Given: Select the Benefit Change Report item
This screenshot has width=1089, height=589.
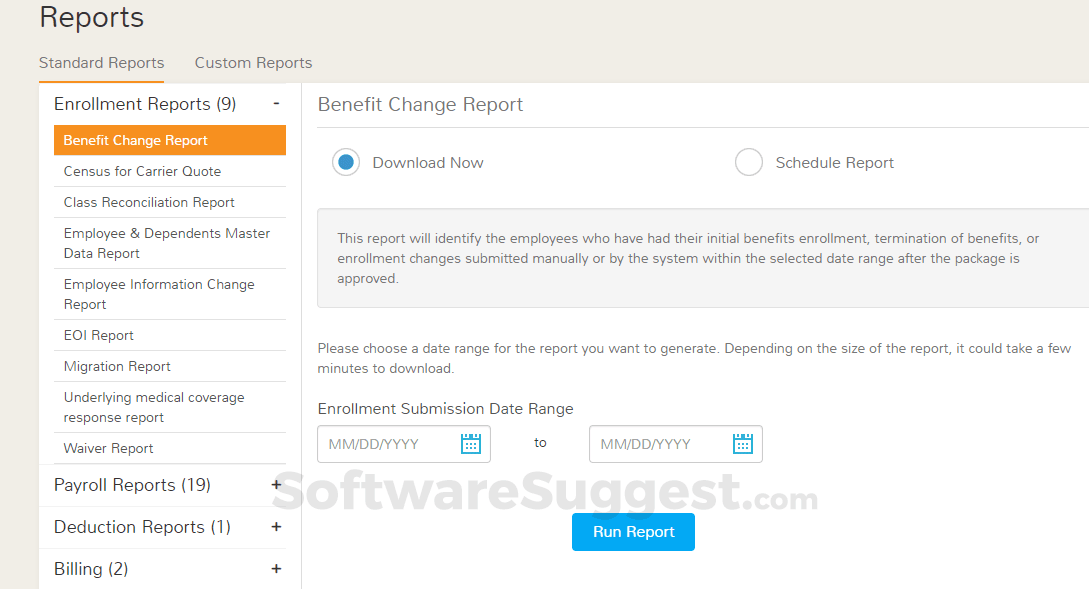Looking at the screenshot, I should tap(169, 140).
